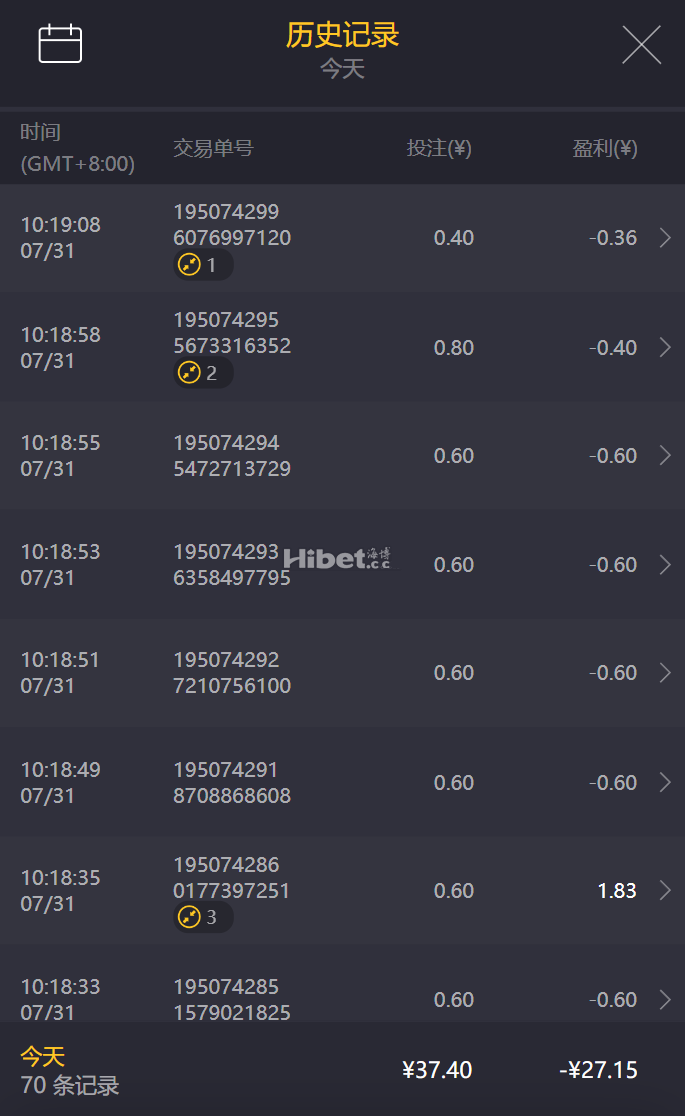Close the history records panel
Screen dimensions: 685x1116
click(641, 45)
